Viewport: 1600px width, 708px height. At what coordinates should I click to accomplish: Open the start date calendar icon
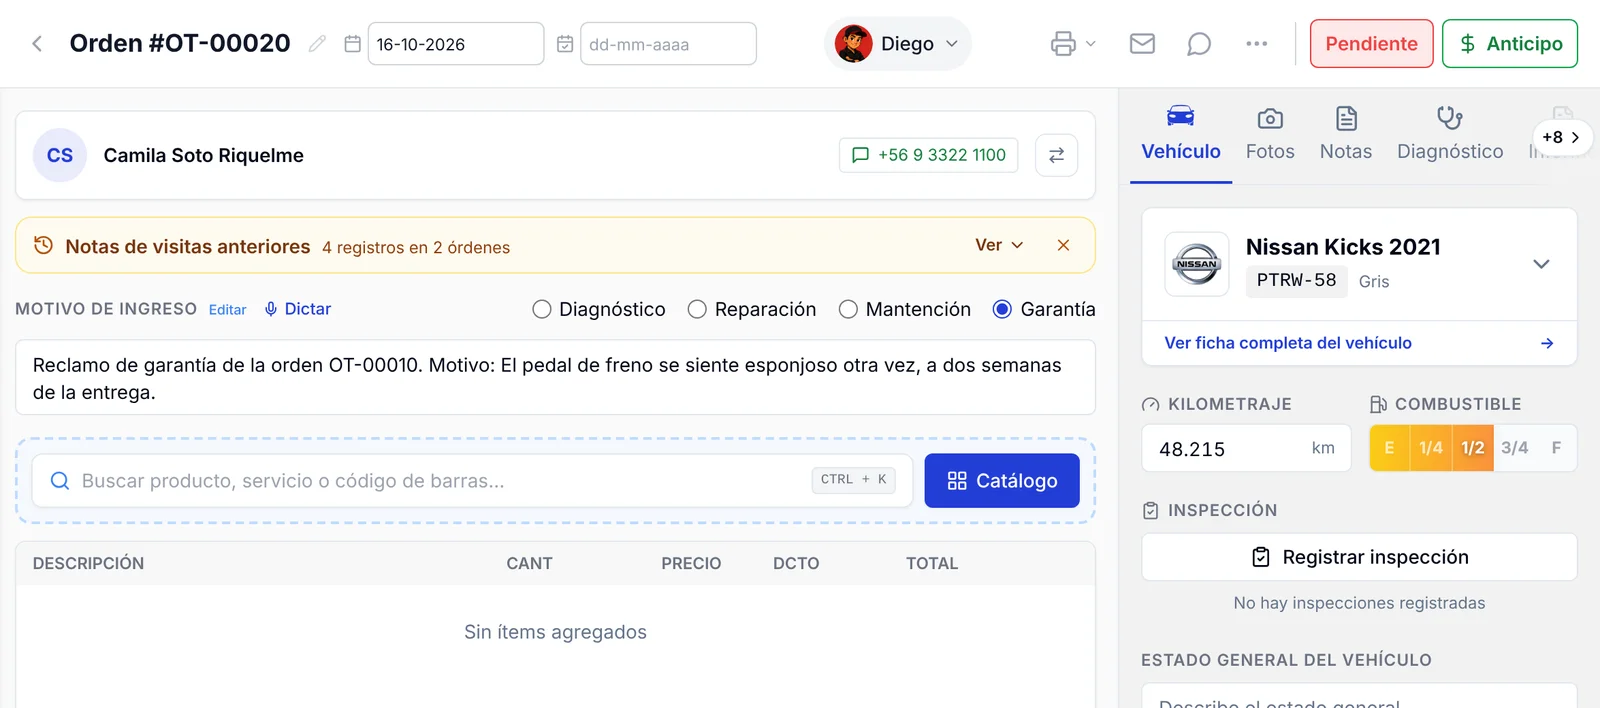[352, 44]
